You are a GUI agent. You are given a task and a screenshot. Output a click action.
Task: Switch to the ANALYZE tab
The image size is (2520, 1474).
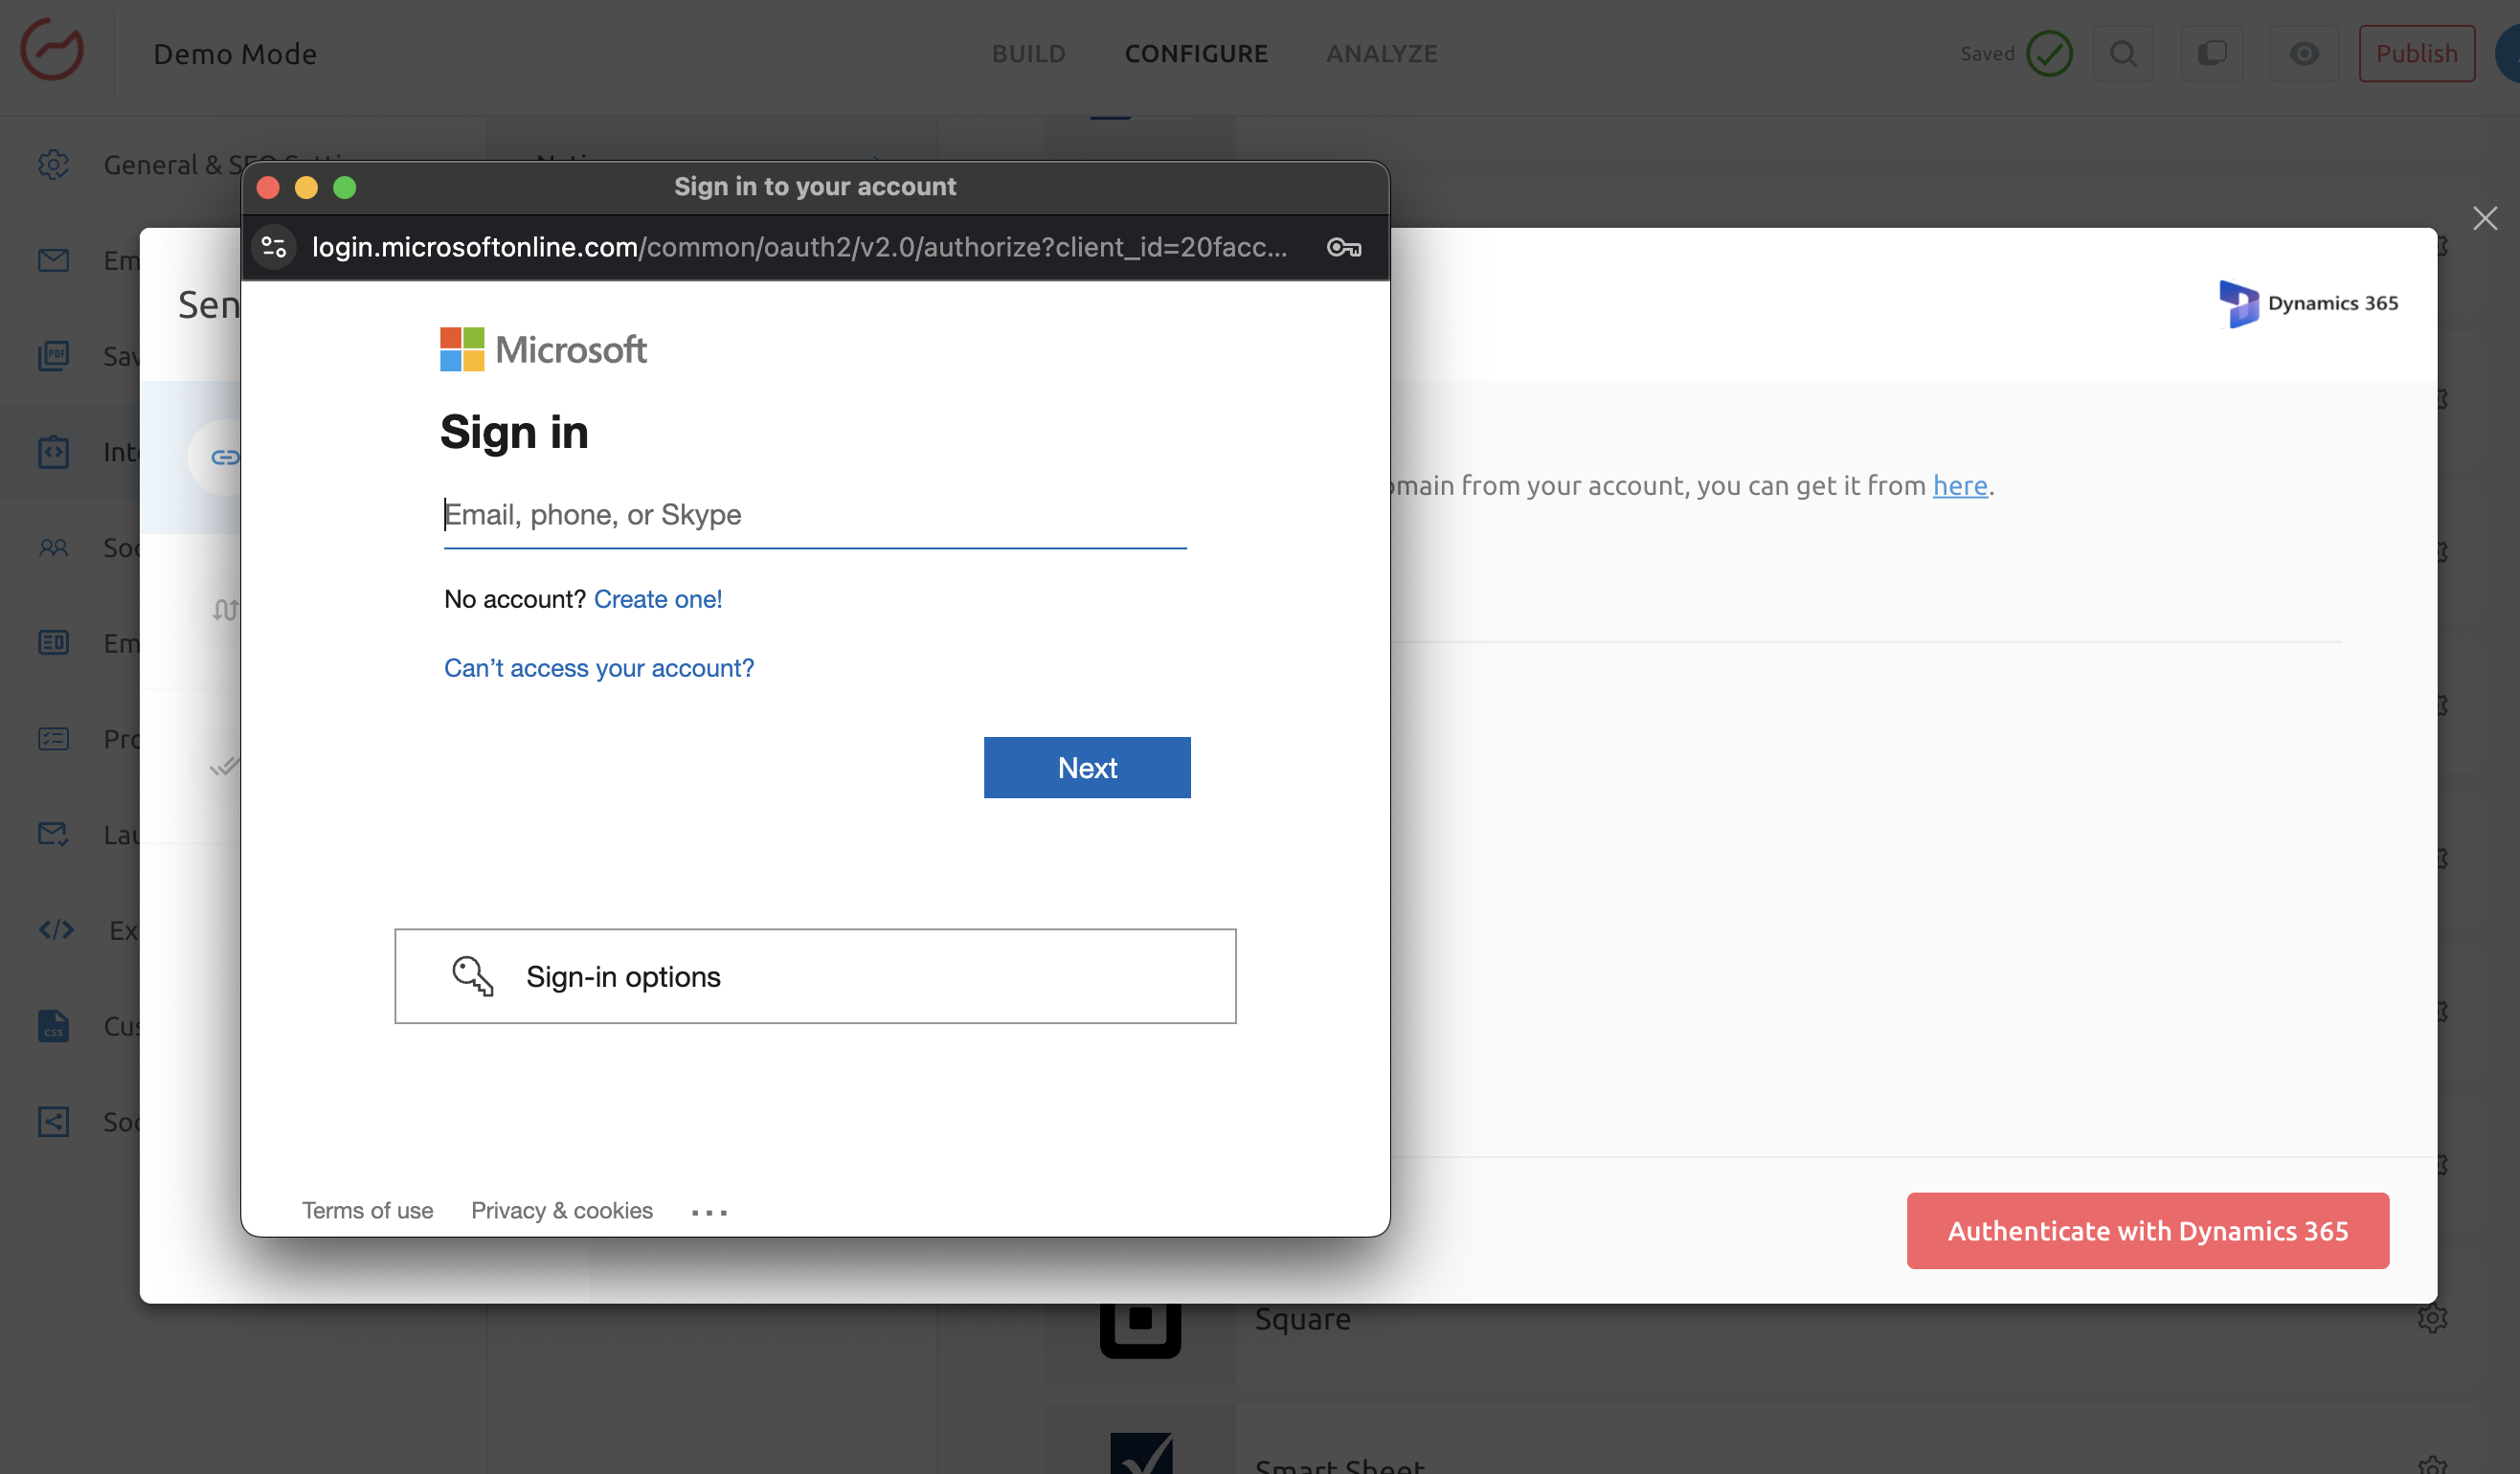pos(1382,53)
